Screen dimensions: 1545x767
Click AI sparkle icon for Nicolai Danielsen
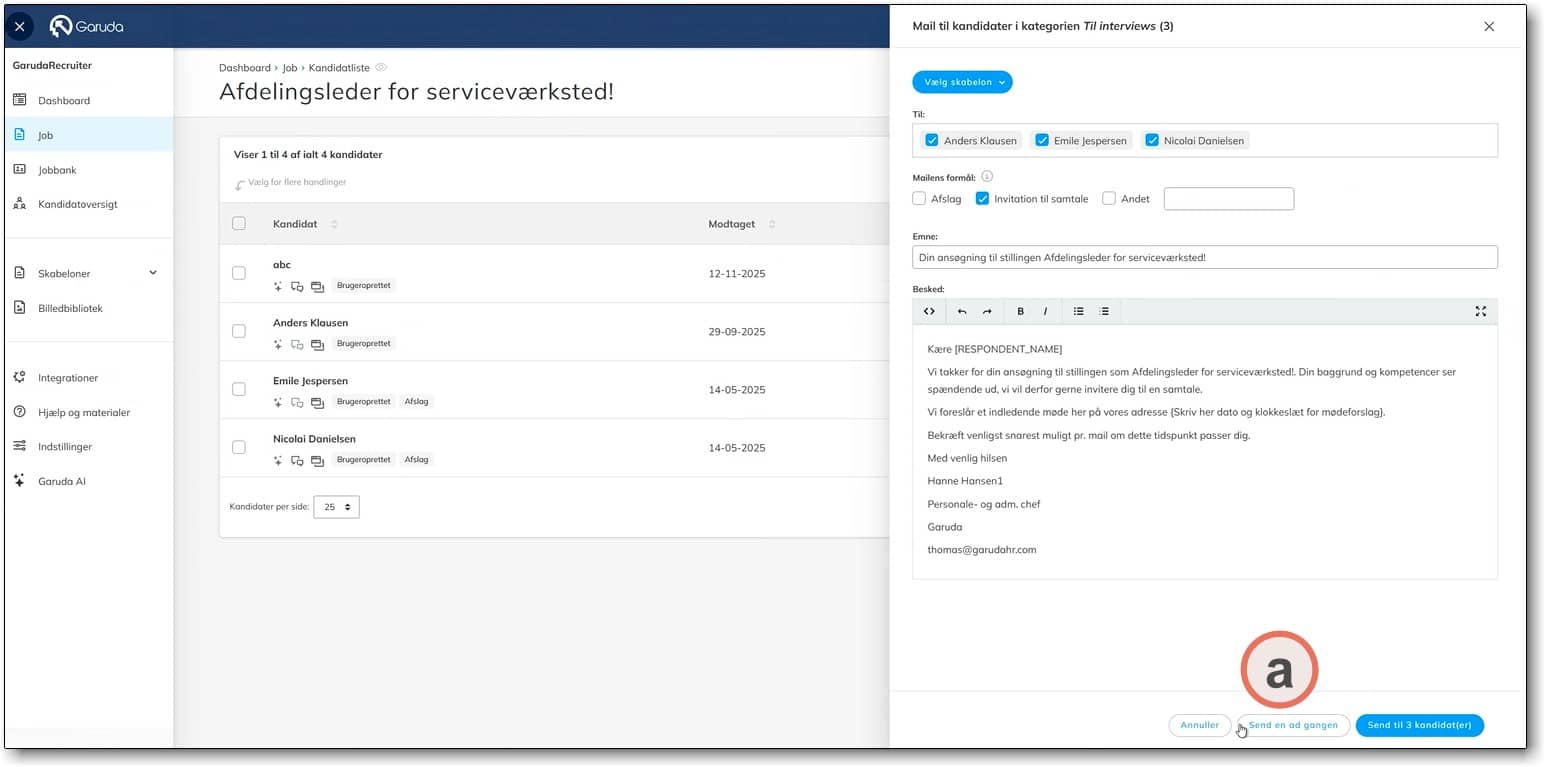278,460
